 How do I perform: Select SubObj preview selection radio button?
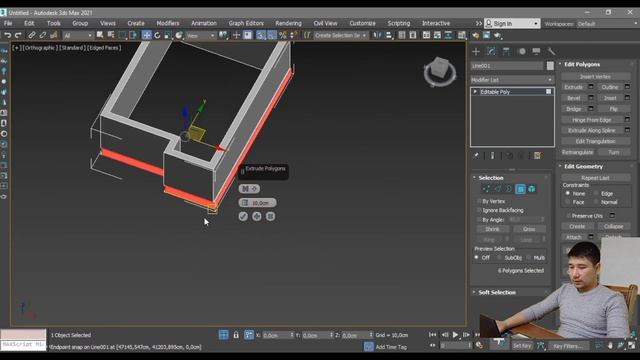(x=499, y=258)
